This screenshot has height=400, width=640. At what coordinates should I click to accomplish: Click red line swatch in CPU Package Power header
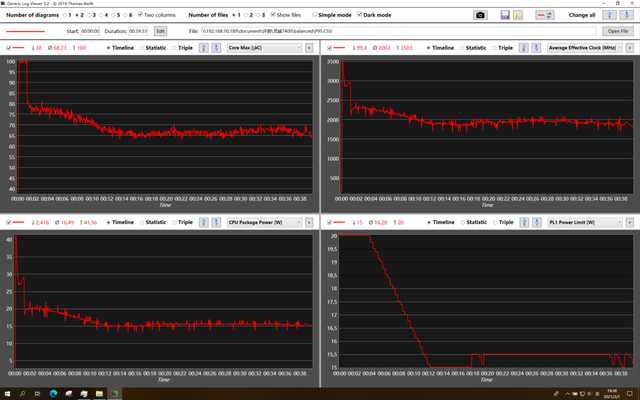[18, 222]
